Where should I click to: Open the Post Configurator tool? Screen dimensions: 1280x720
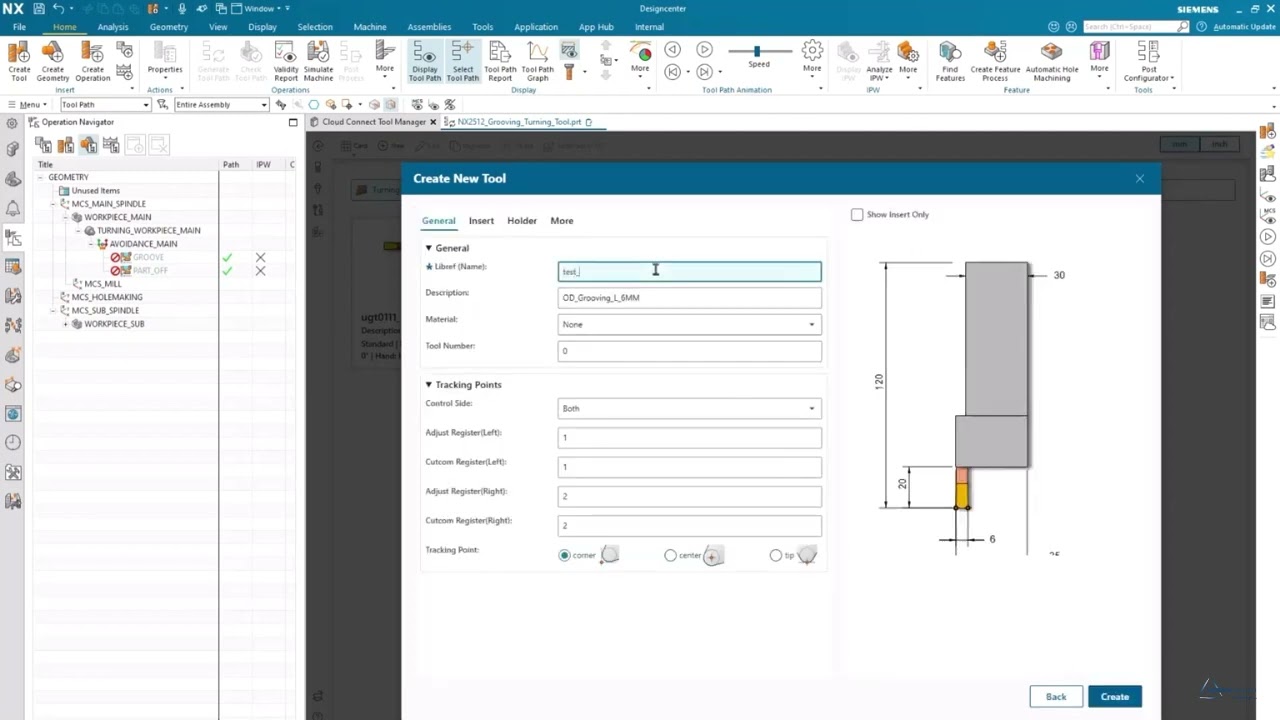(x=1148, y=61)
